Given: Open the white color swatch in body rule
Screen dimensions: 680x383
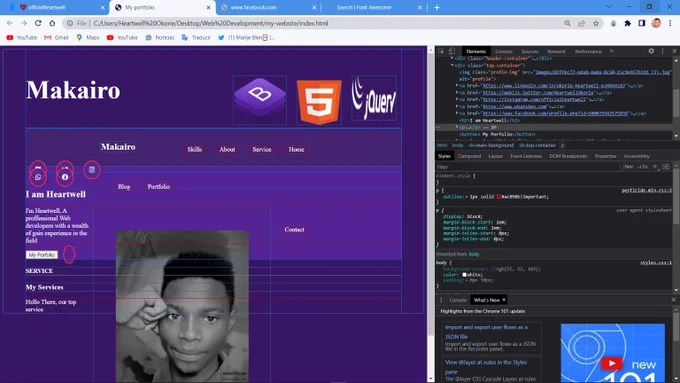Looking at the screenshot, I should 464,275.
